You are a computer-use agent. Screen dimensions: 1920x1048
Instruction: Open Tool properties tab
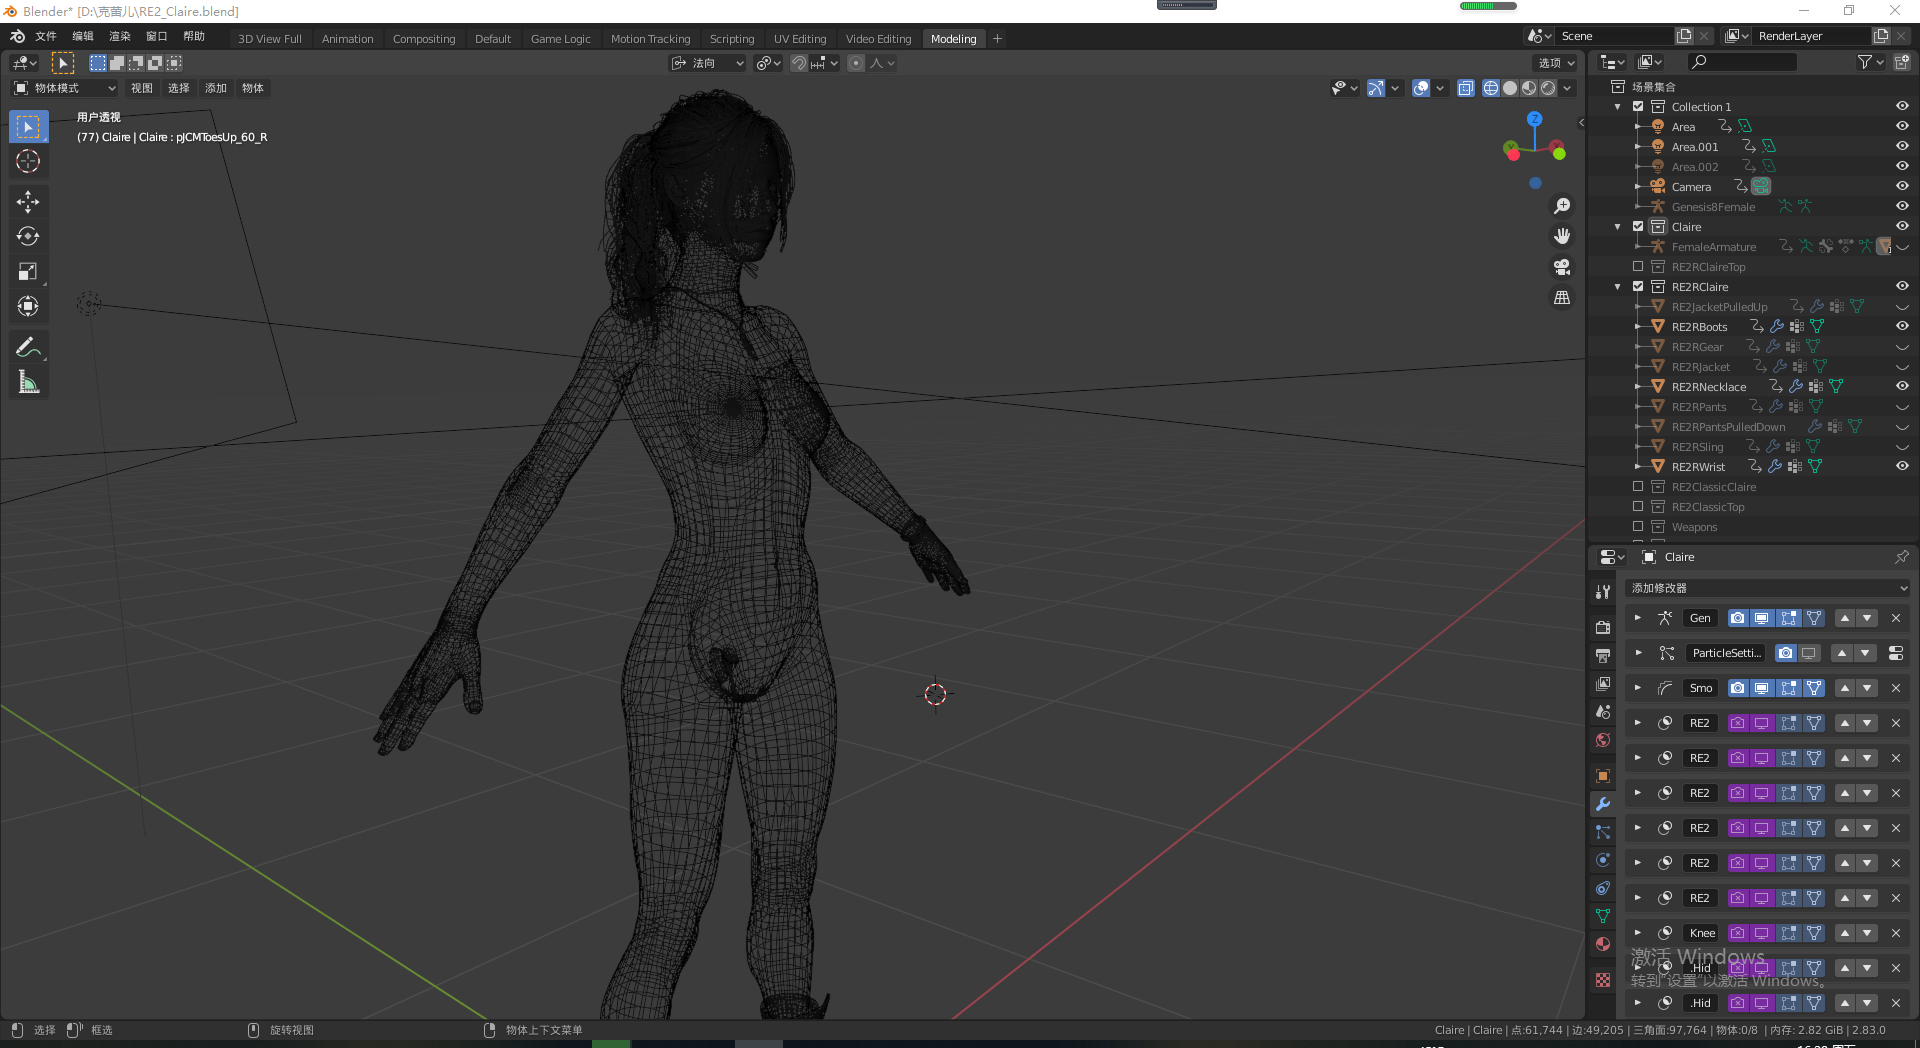click(x=1603, y=592)
